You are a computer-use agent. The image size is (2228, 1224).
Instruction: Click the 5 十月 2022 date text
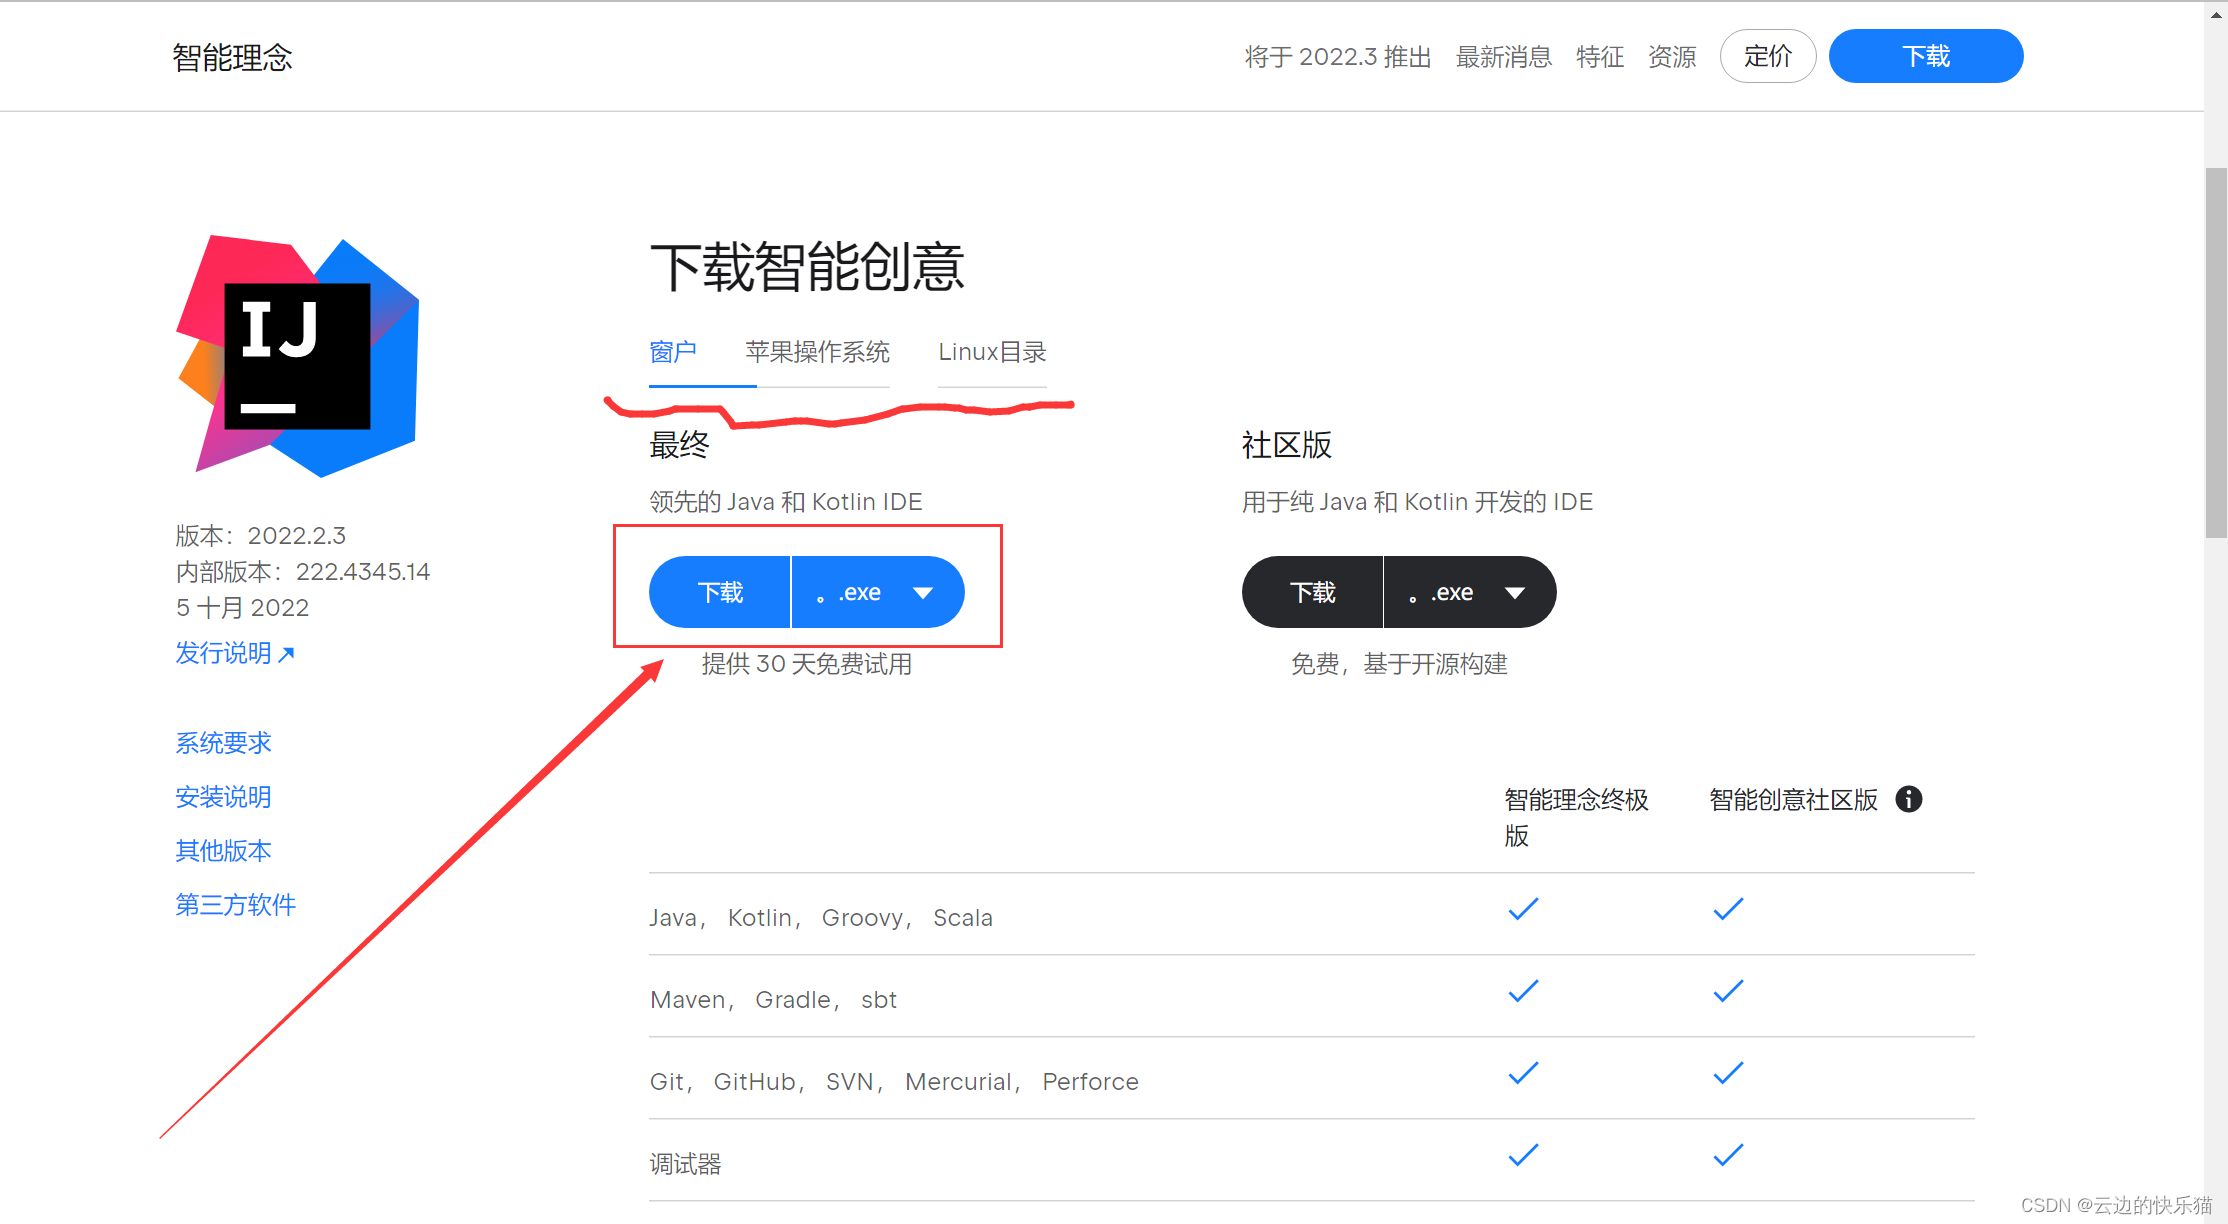point(242,608)
